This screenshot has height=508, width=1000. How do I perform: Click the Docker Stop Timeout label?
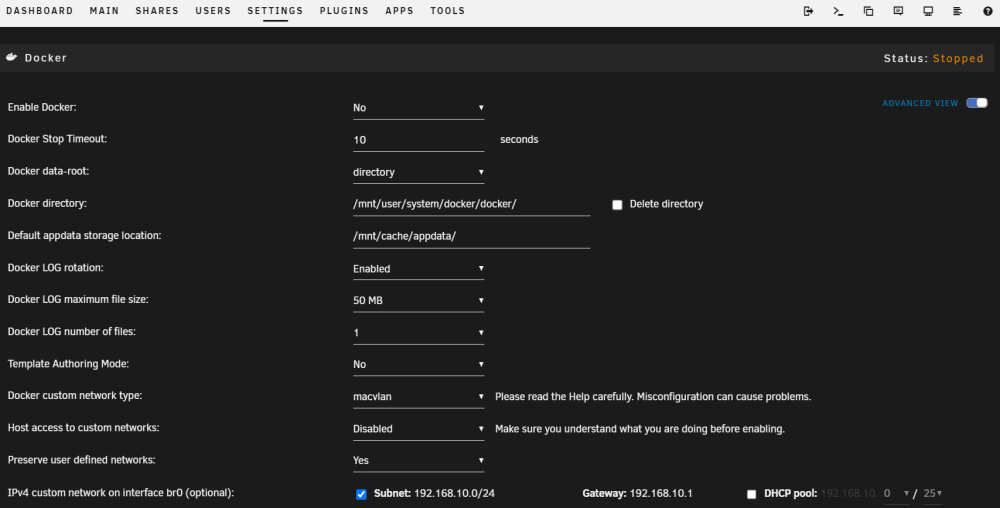[57, 139]
